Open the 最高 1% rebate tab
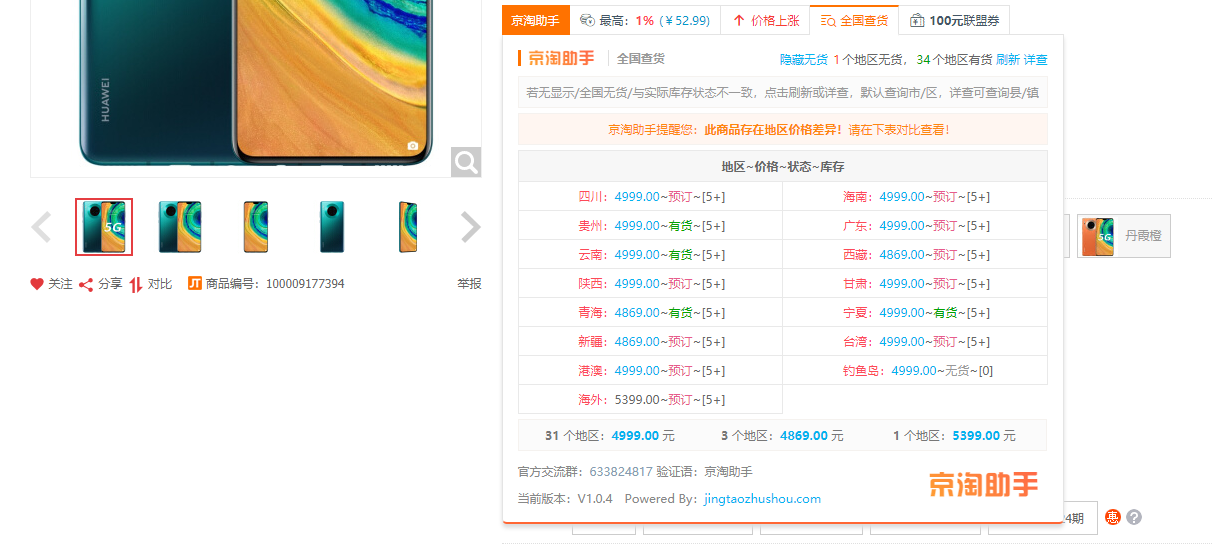The width and height of the screenshot is (1212, 552). 645,20
